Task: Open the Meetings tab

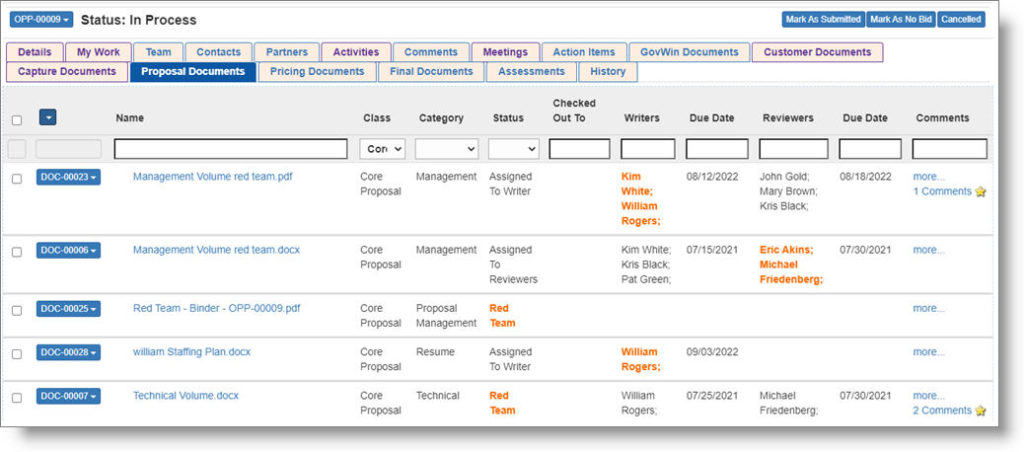Action: click(505, 52)
